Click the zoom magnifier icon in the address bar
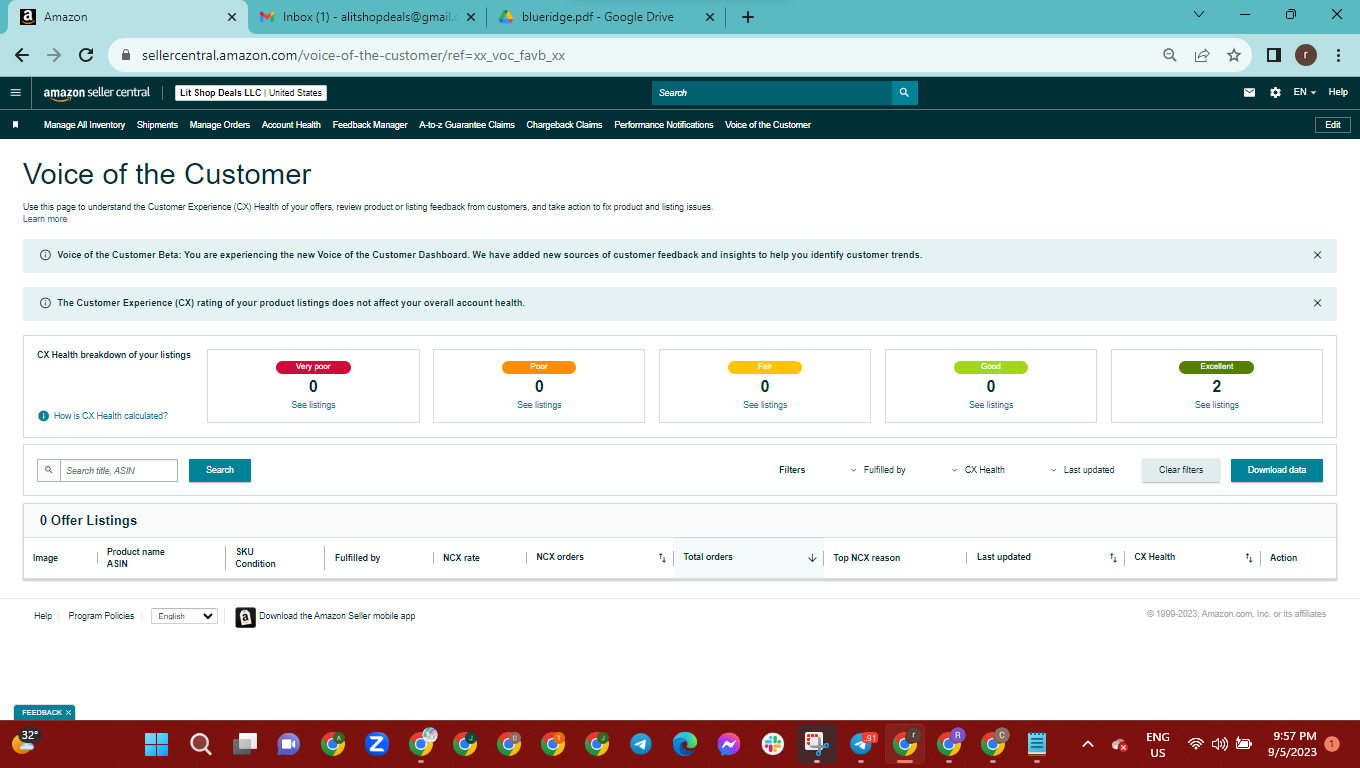This screenshot has height=768, width=1360. [x=1170, y=56]
